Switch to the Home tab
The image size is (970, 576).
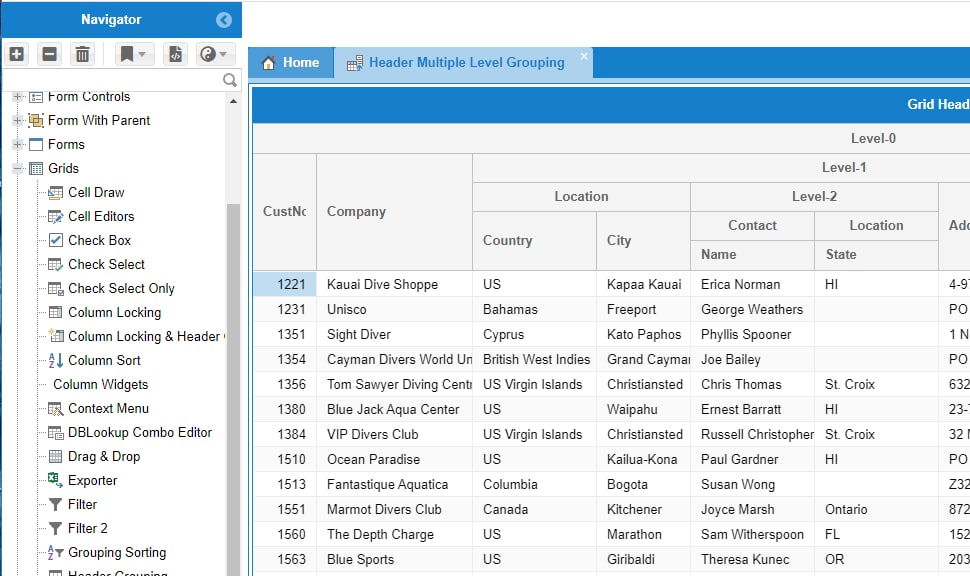[x=291, y=62]
